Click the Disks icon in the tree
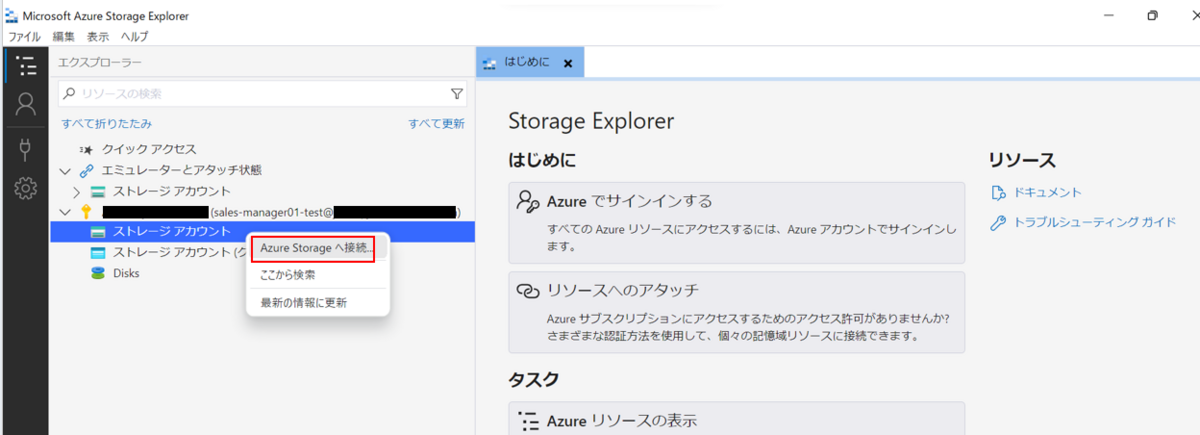The height and width of the screenshot is (435, 1200). pyautogui.click(x=98, y=273)
